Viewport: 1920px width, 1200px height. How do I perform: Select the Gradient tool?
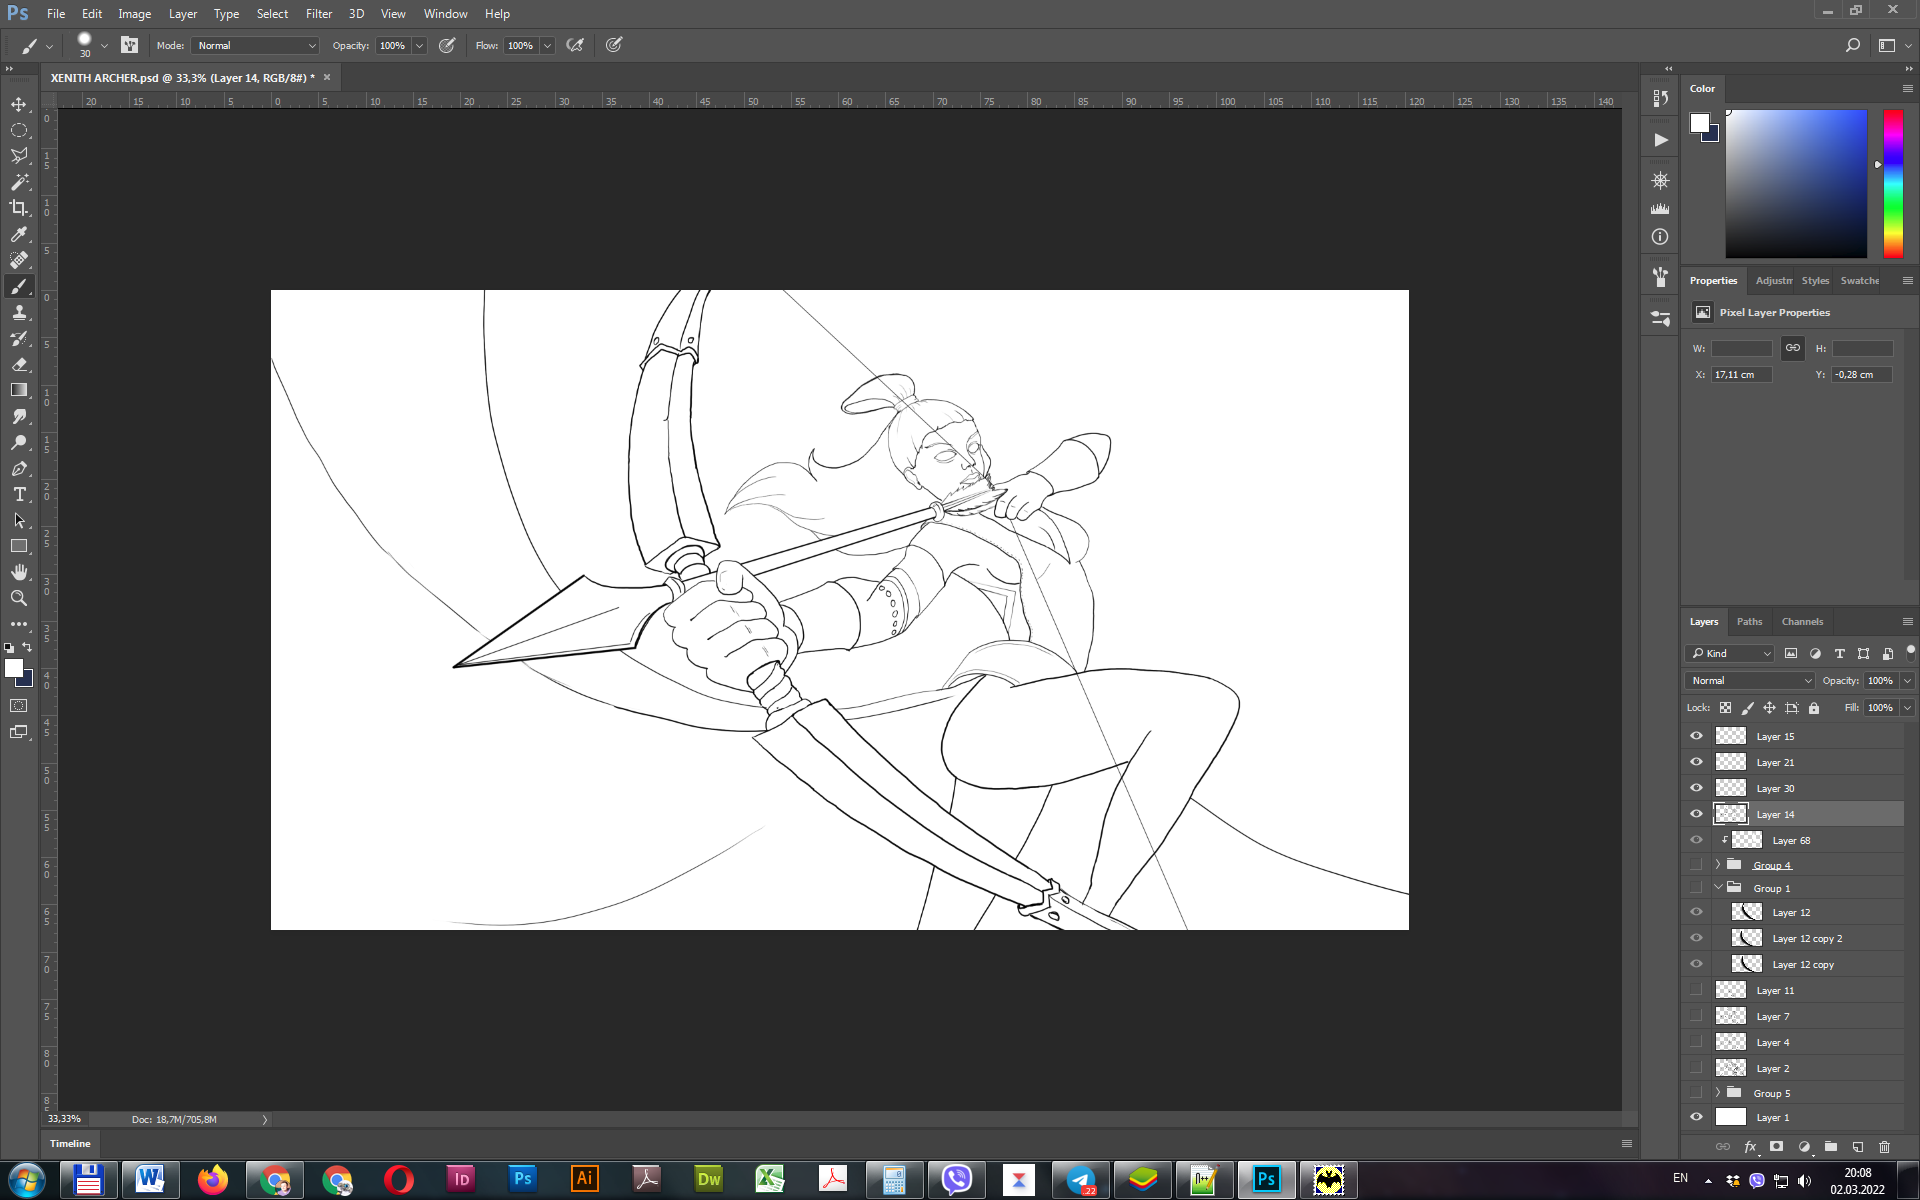coord(19,390)
